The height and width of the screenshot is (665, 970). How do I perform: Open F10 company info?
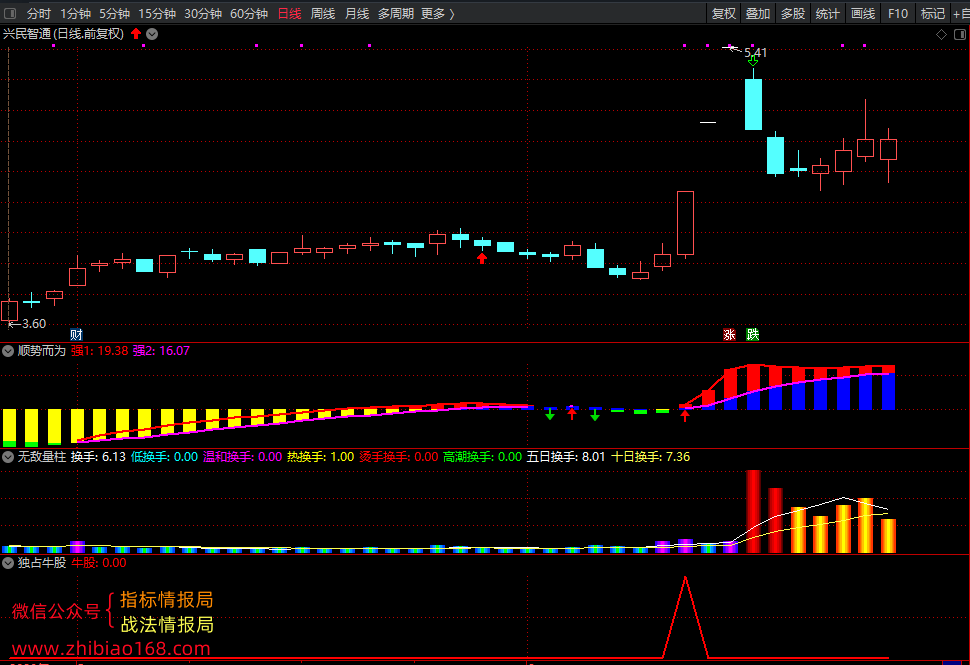coord(898,14)
